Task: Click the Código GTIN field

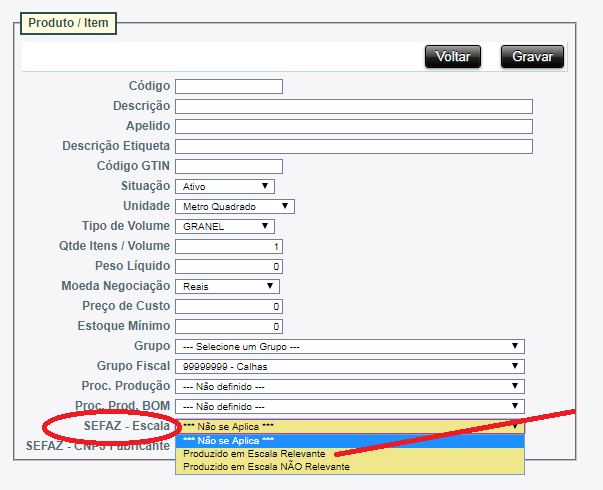Action: [x=228, y=166]
